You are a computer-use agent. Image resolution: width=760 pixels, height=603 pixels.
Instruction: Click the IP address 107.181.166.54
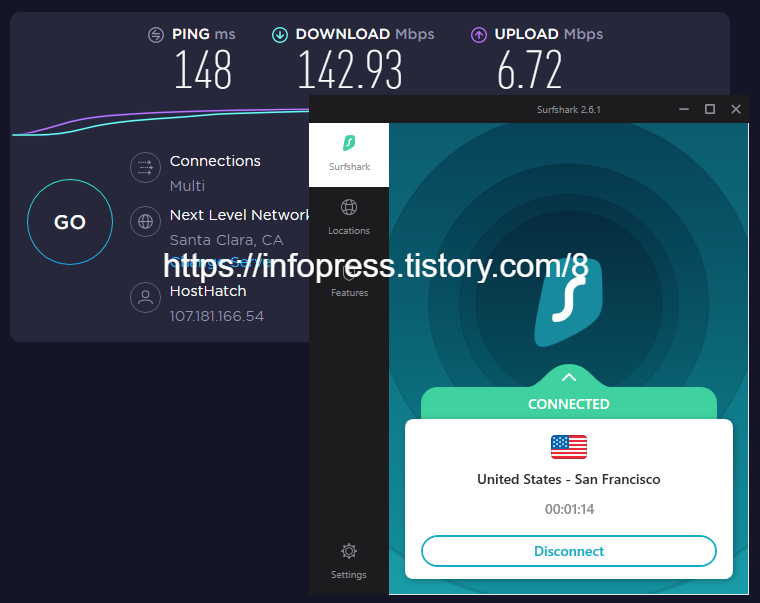(x=217, y=316)
